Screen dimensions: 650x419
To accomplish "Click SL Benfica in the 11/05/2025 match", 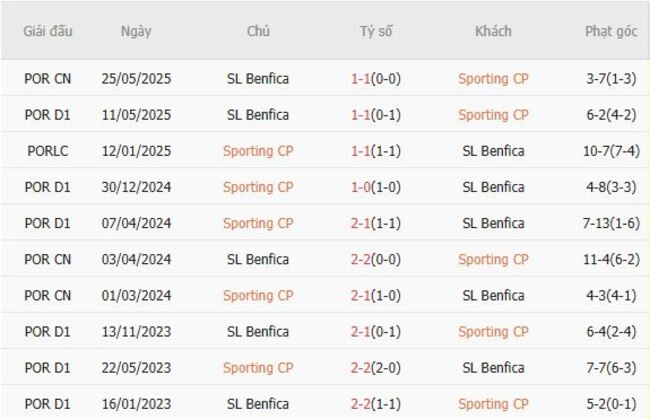I will (x=258, y=115).
